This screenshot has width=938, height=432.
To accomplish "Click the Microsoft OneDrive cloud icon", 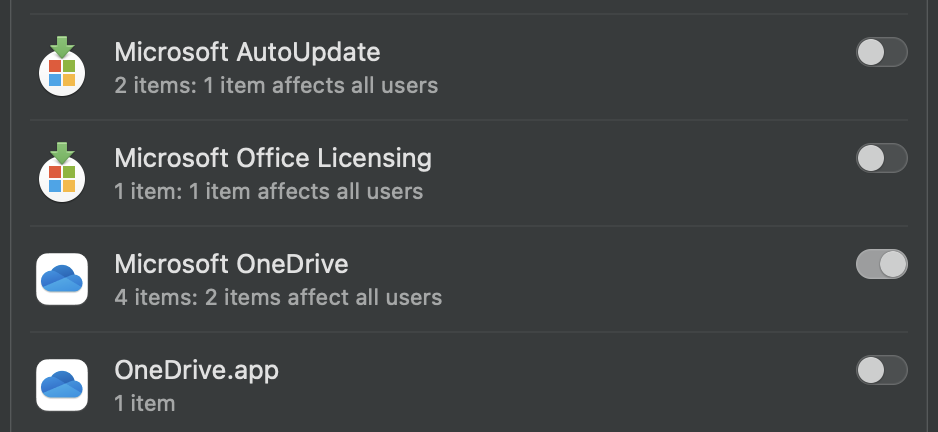I will [62, 279].
